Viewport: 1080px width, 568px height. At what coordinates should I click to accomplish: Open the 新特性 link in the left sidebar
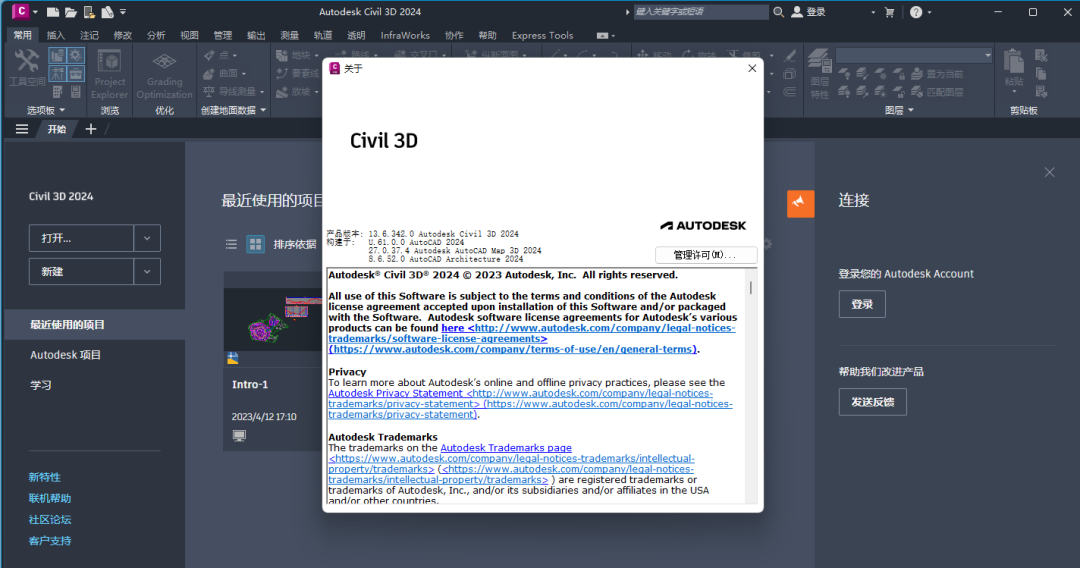tap(45, 477)
